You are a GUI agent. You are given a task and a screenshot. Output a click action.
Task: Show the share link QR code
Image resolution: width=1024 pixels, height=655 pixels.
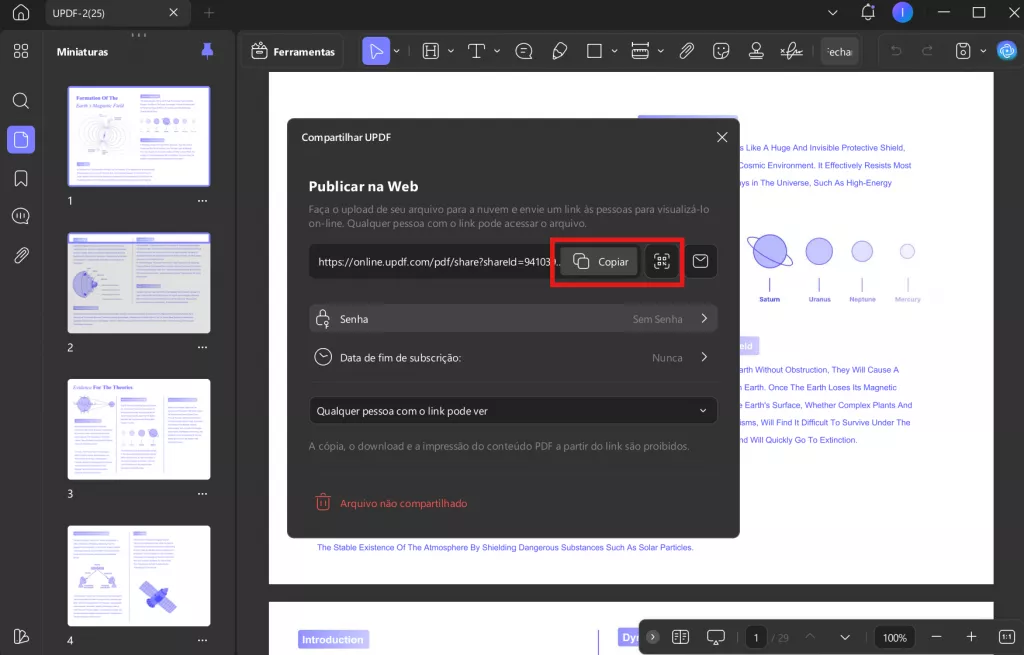click(x=661, y=261)
